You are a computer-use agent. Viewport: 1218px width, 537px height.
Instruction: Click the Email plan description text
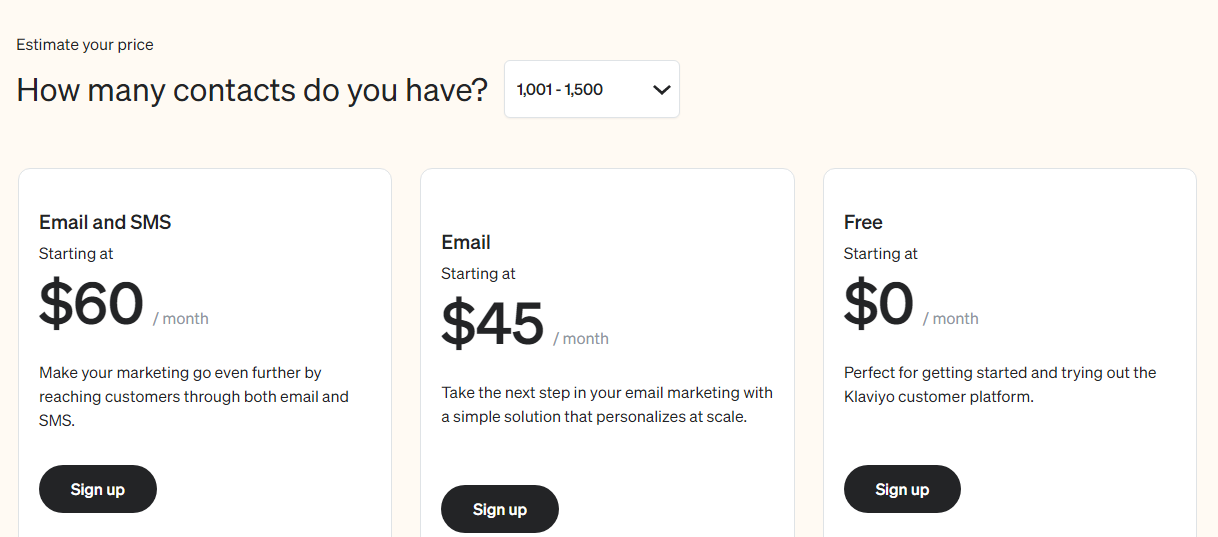(x=606, y=404)
